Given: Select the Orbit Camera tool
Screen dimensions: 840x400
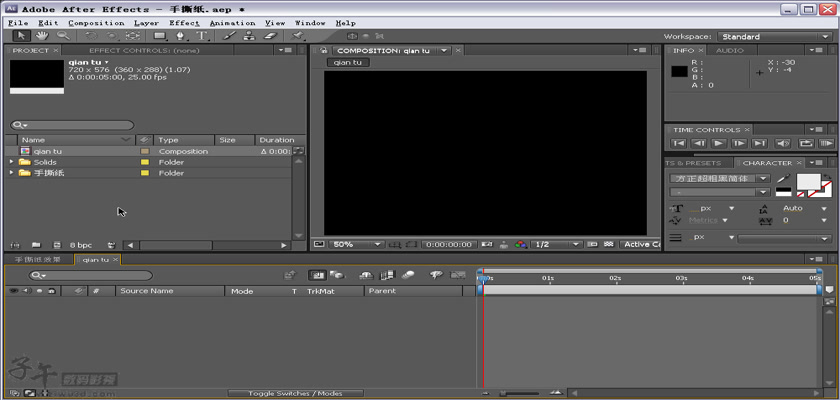Looking at the screenshot, I should 112,36.
